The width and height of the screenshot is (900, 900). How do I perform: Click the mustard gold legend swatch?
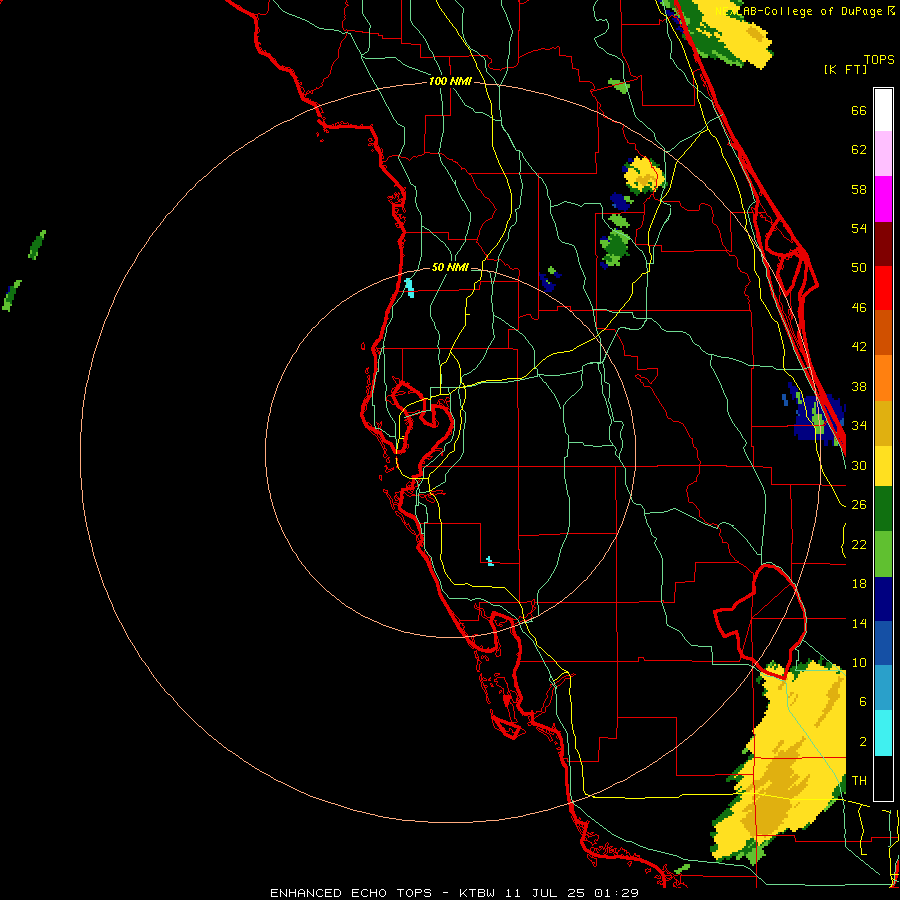pos(883,423)
